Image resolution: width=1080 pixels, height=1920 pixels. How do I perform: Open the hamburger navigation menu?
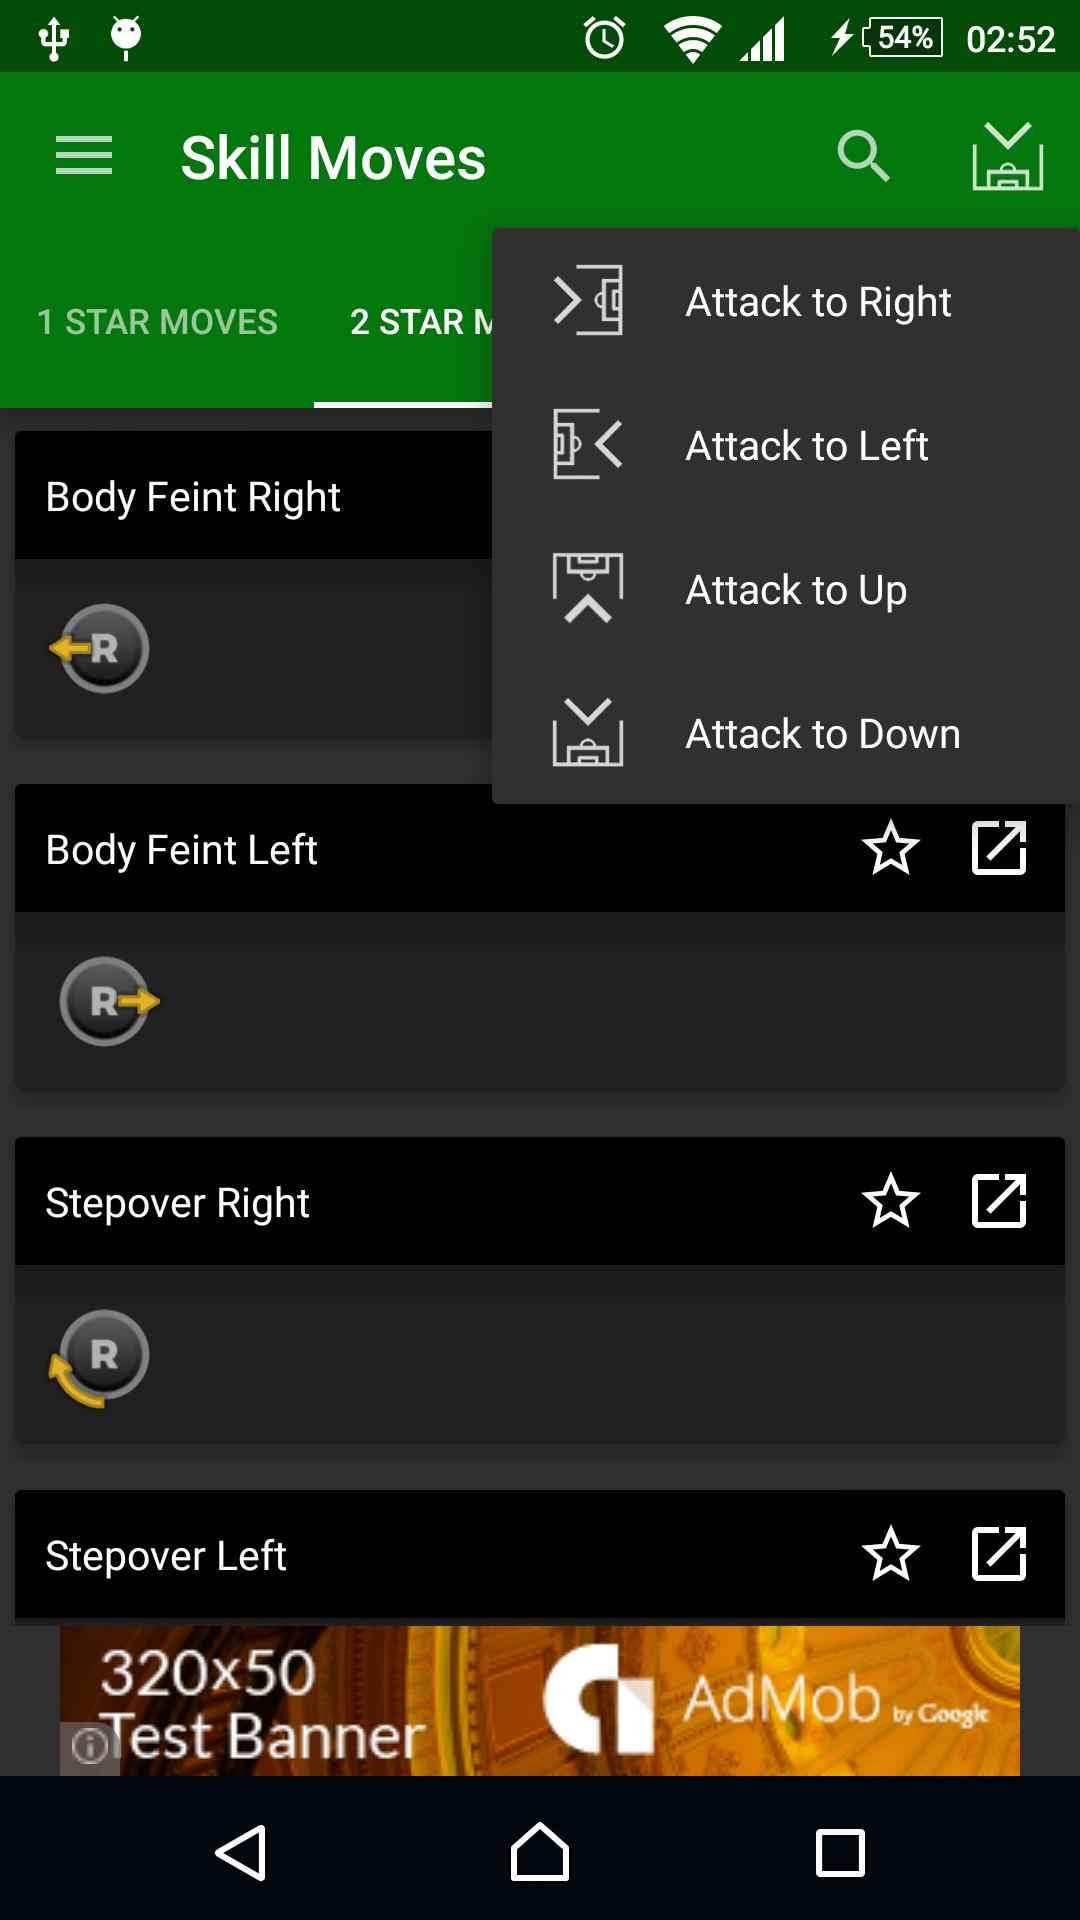(84, 156)
